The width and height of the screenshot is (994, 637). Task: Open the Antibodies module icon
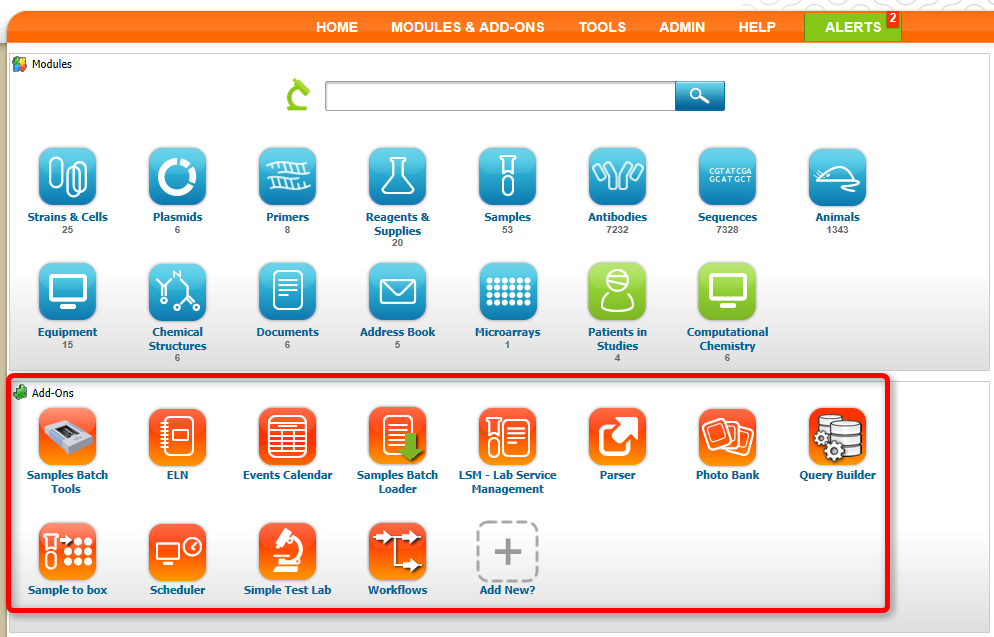click(x=617, y=177)
